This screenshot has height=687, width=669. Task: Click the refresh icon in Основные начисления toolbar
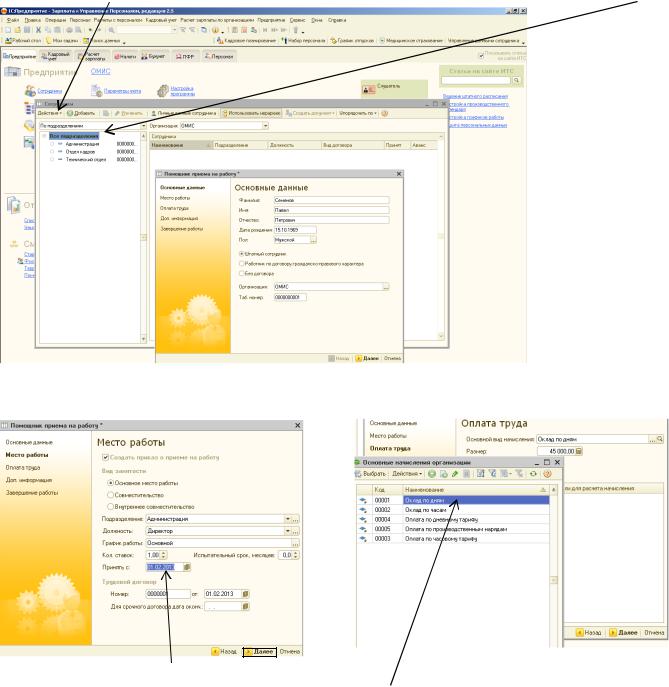(533, 474)
